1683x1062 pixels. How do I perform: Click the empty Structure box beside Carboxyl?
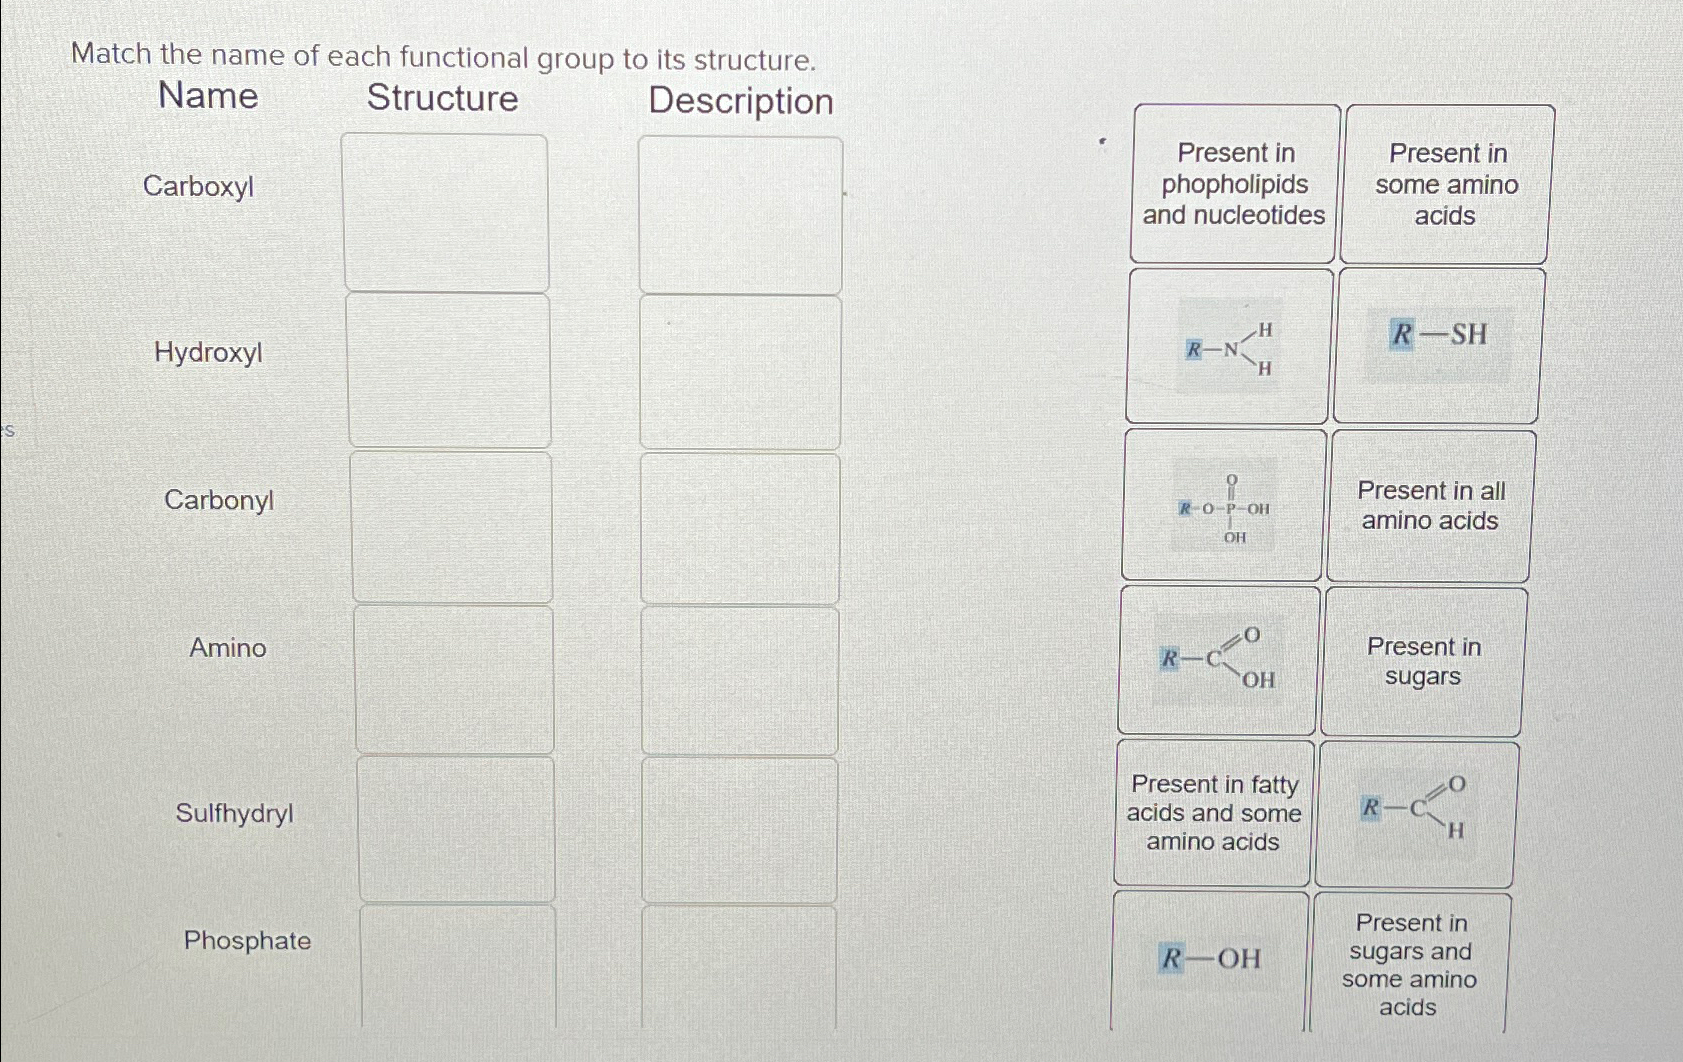point(448,213)
